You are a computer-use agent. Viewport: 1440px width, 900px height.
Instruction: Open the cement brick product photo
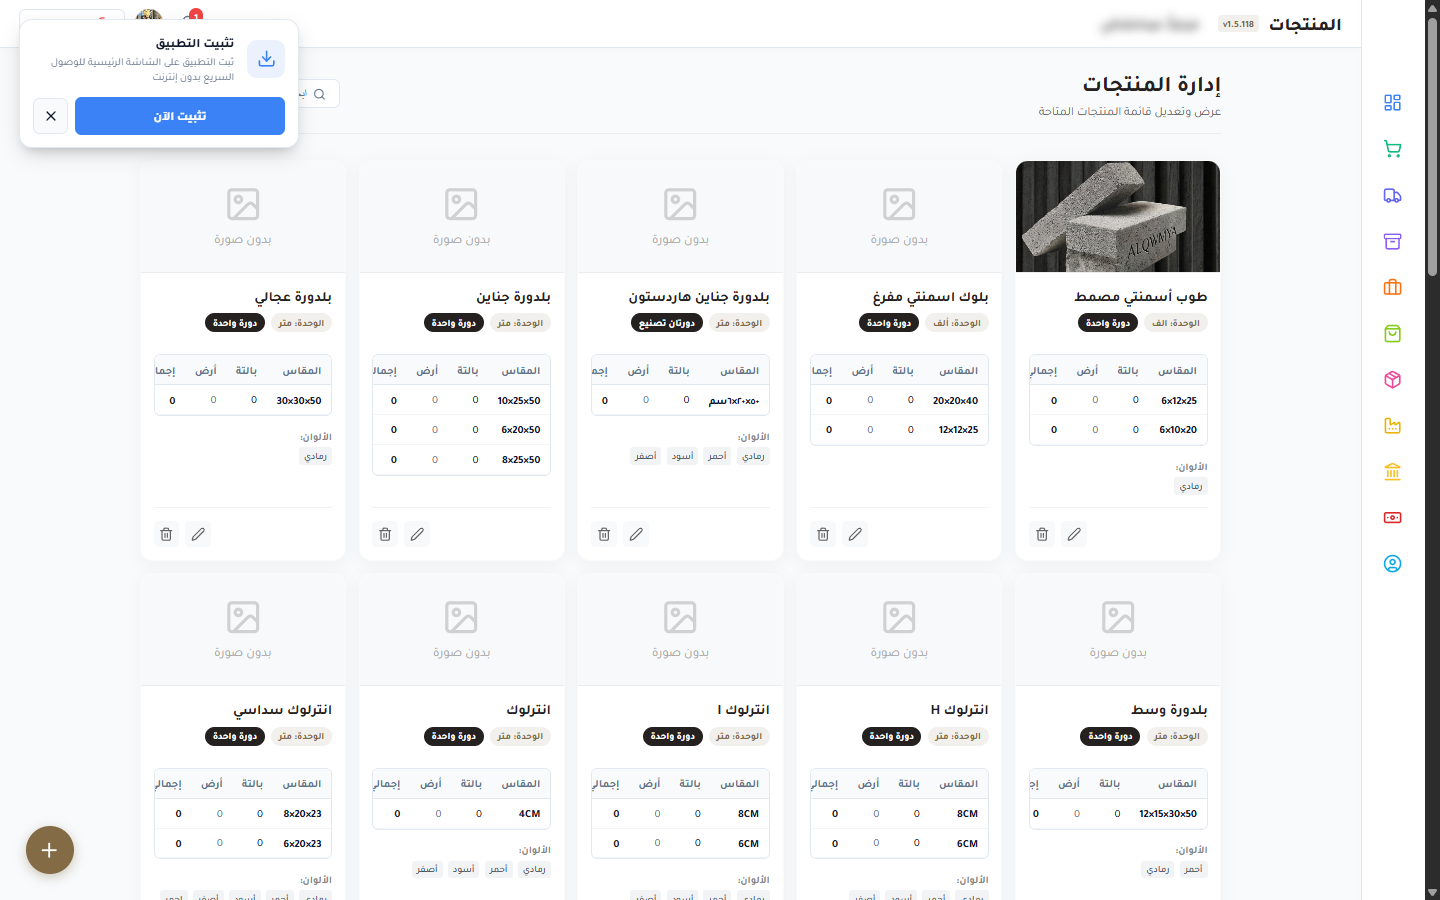pos(1118,216)
